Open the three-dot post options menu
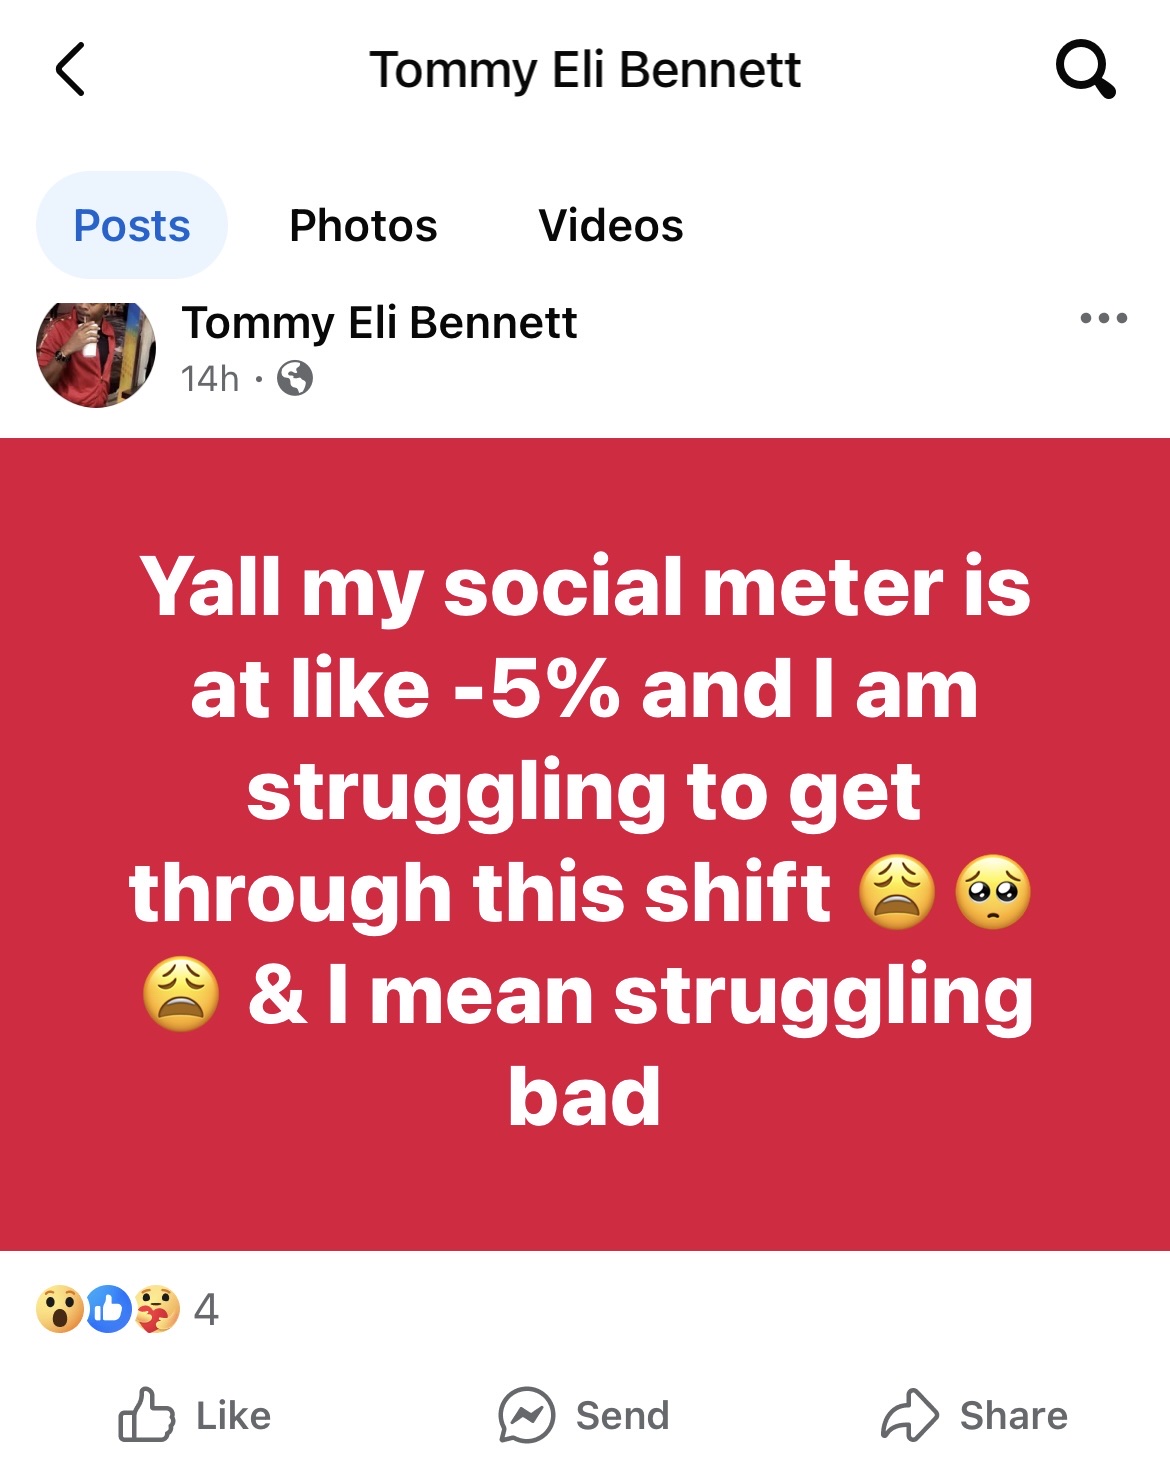This screenshot has width=1170, height=1469. coord(1105,316)
